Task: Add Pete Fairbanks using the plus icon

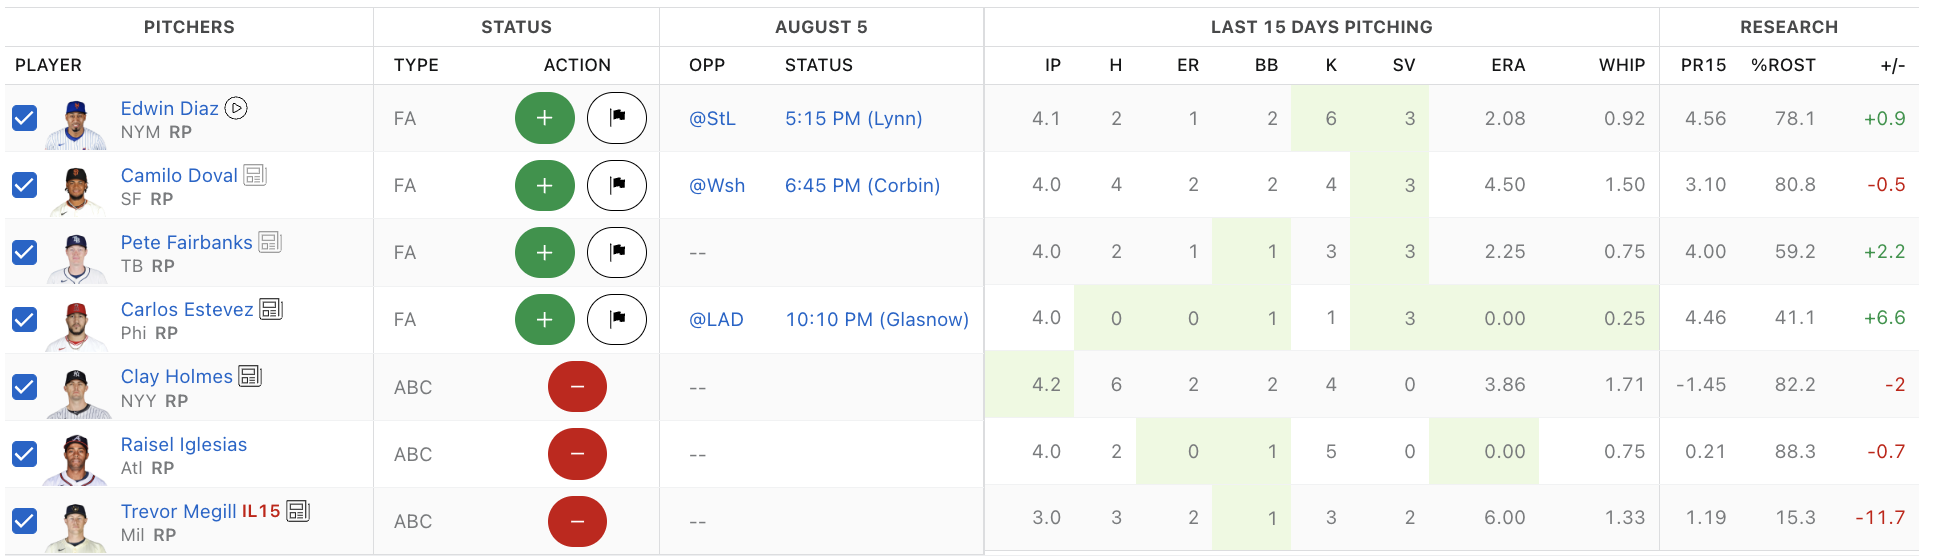Action: coord(544,252)
